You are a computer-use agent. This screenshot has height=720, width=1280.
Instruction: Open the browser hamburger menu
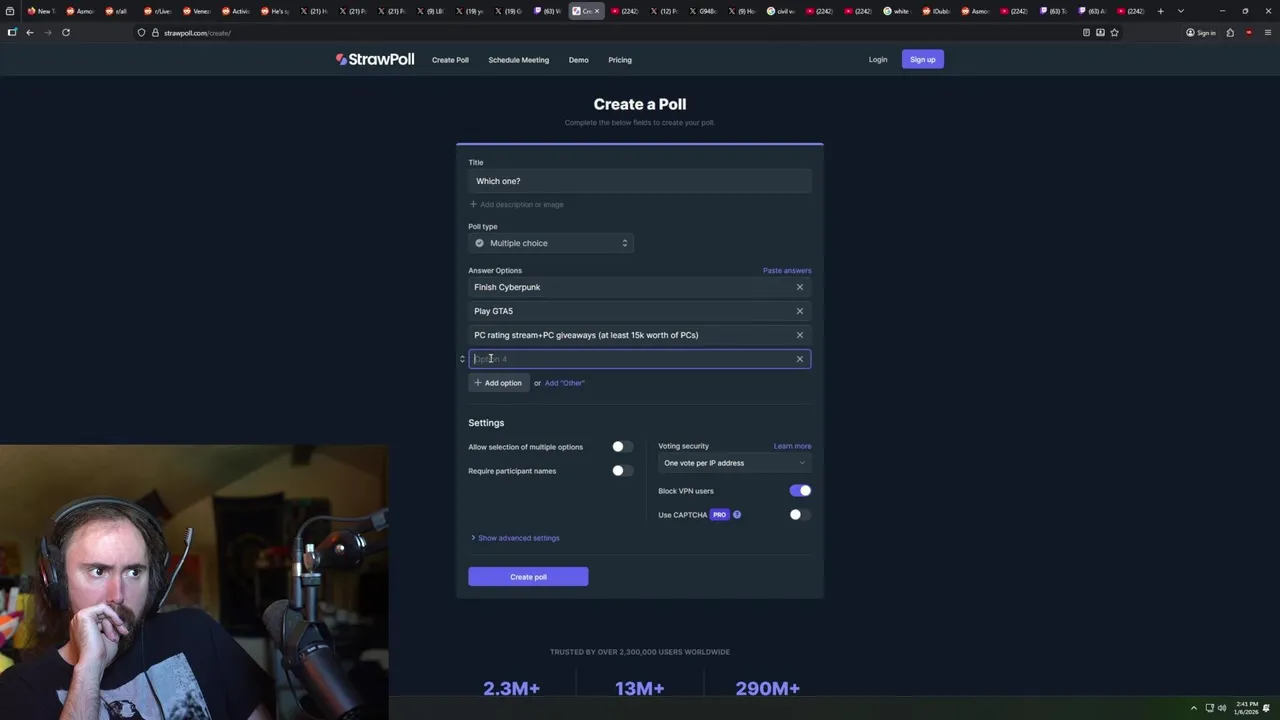point(1267,32)
